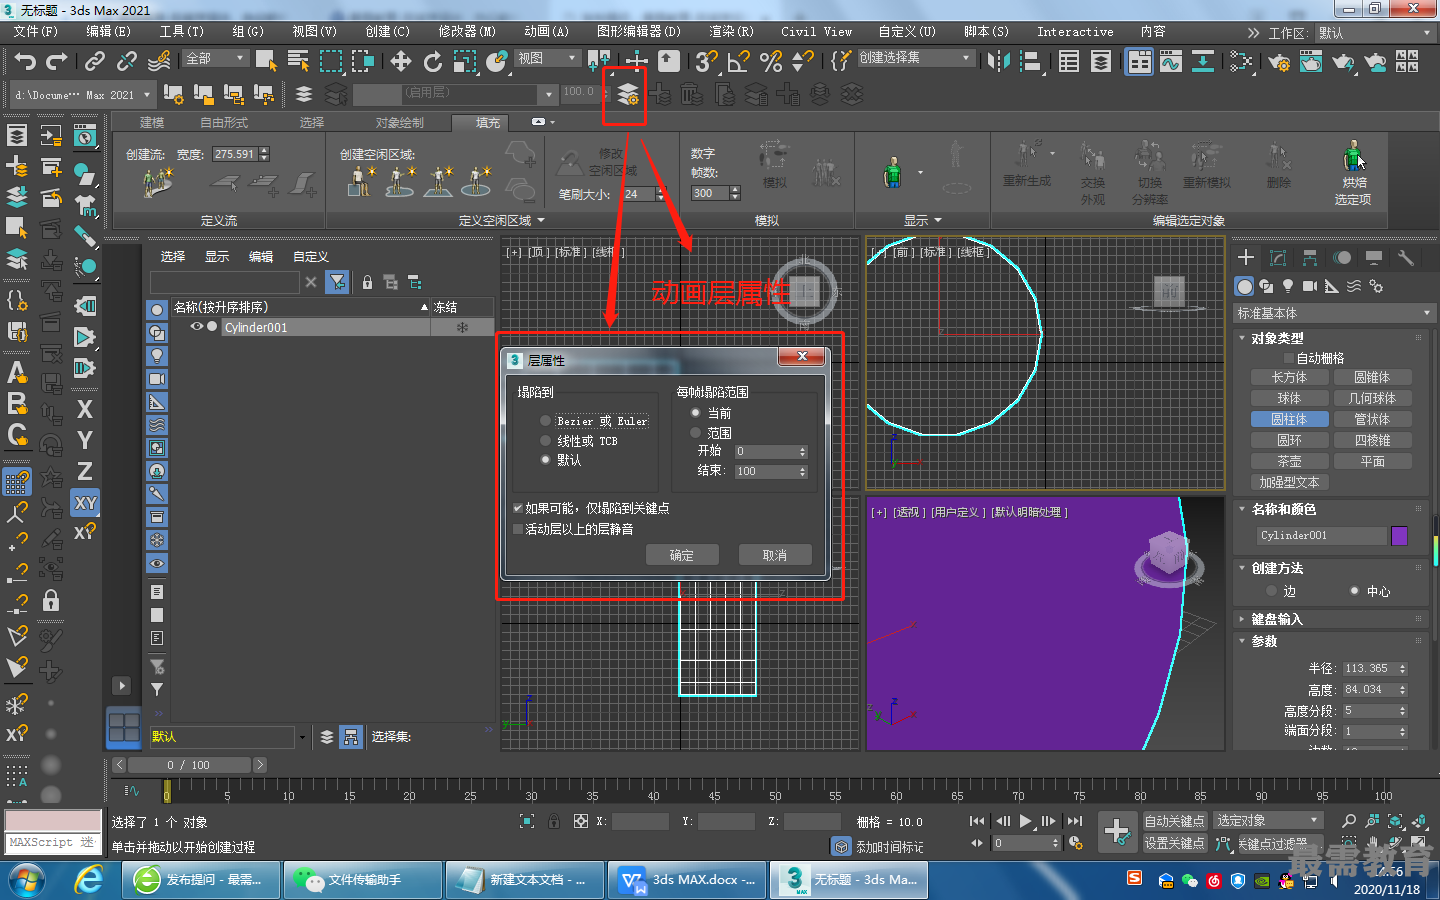Open the Modifiers menu
Screen dimensions: 1440x900
(466, 32)
